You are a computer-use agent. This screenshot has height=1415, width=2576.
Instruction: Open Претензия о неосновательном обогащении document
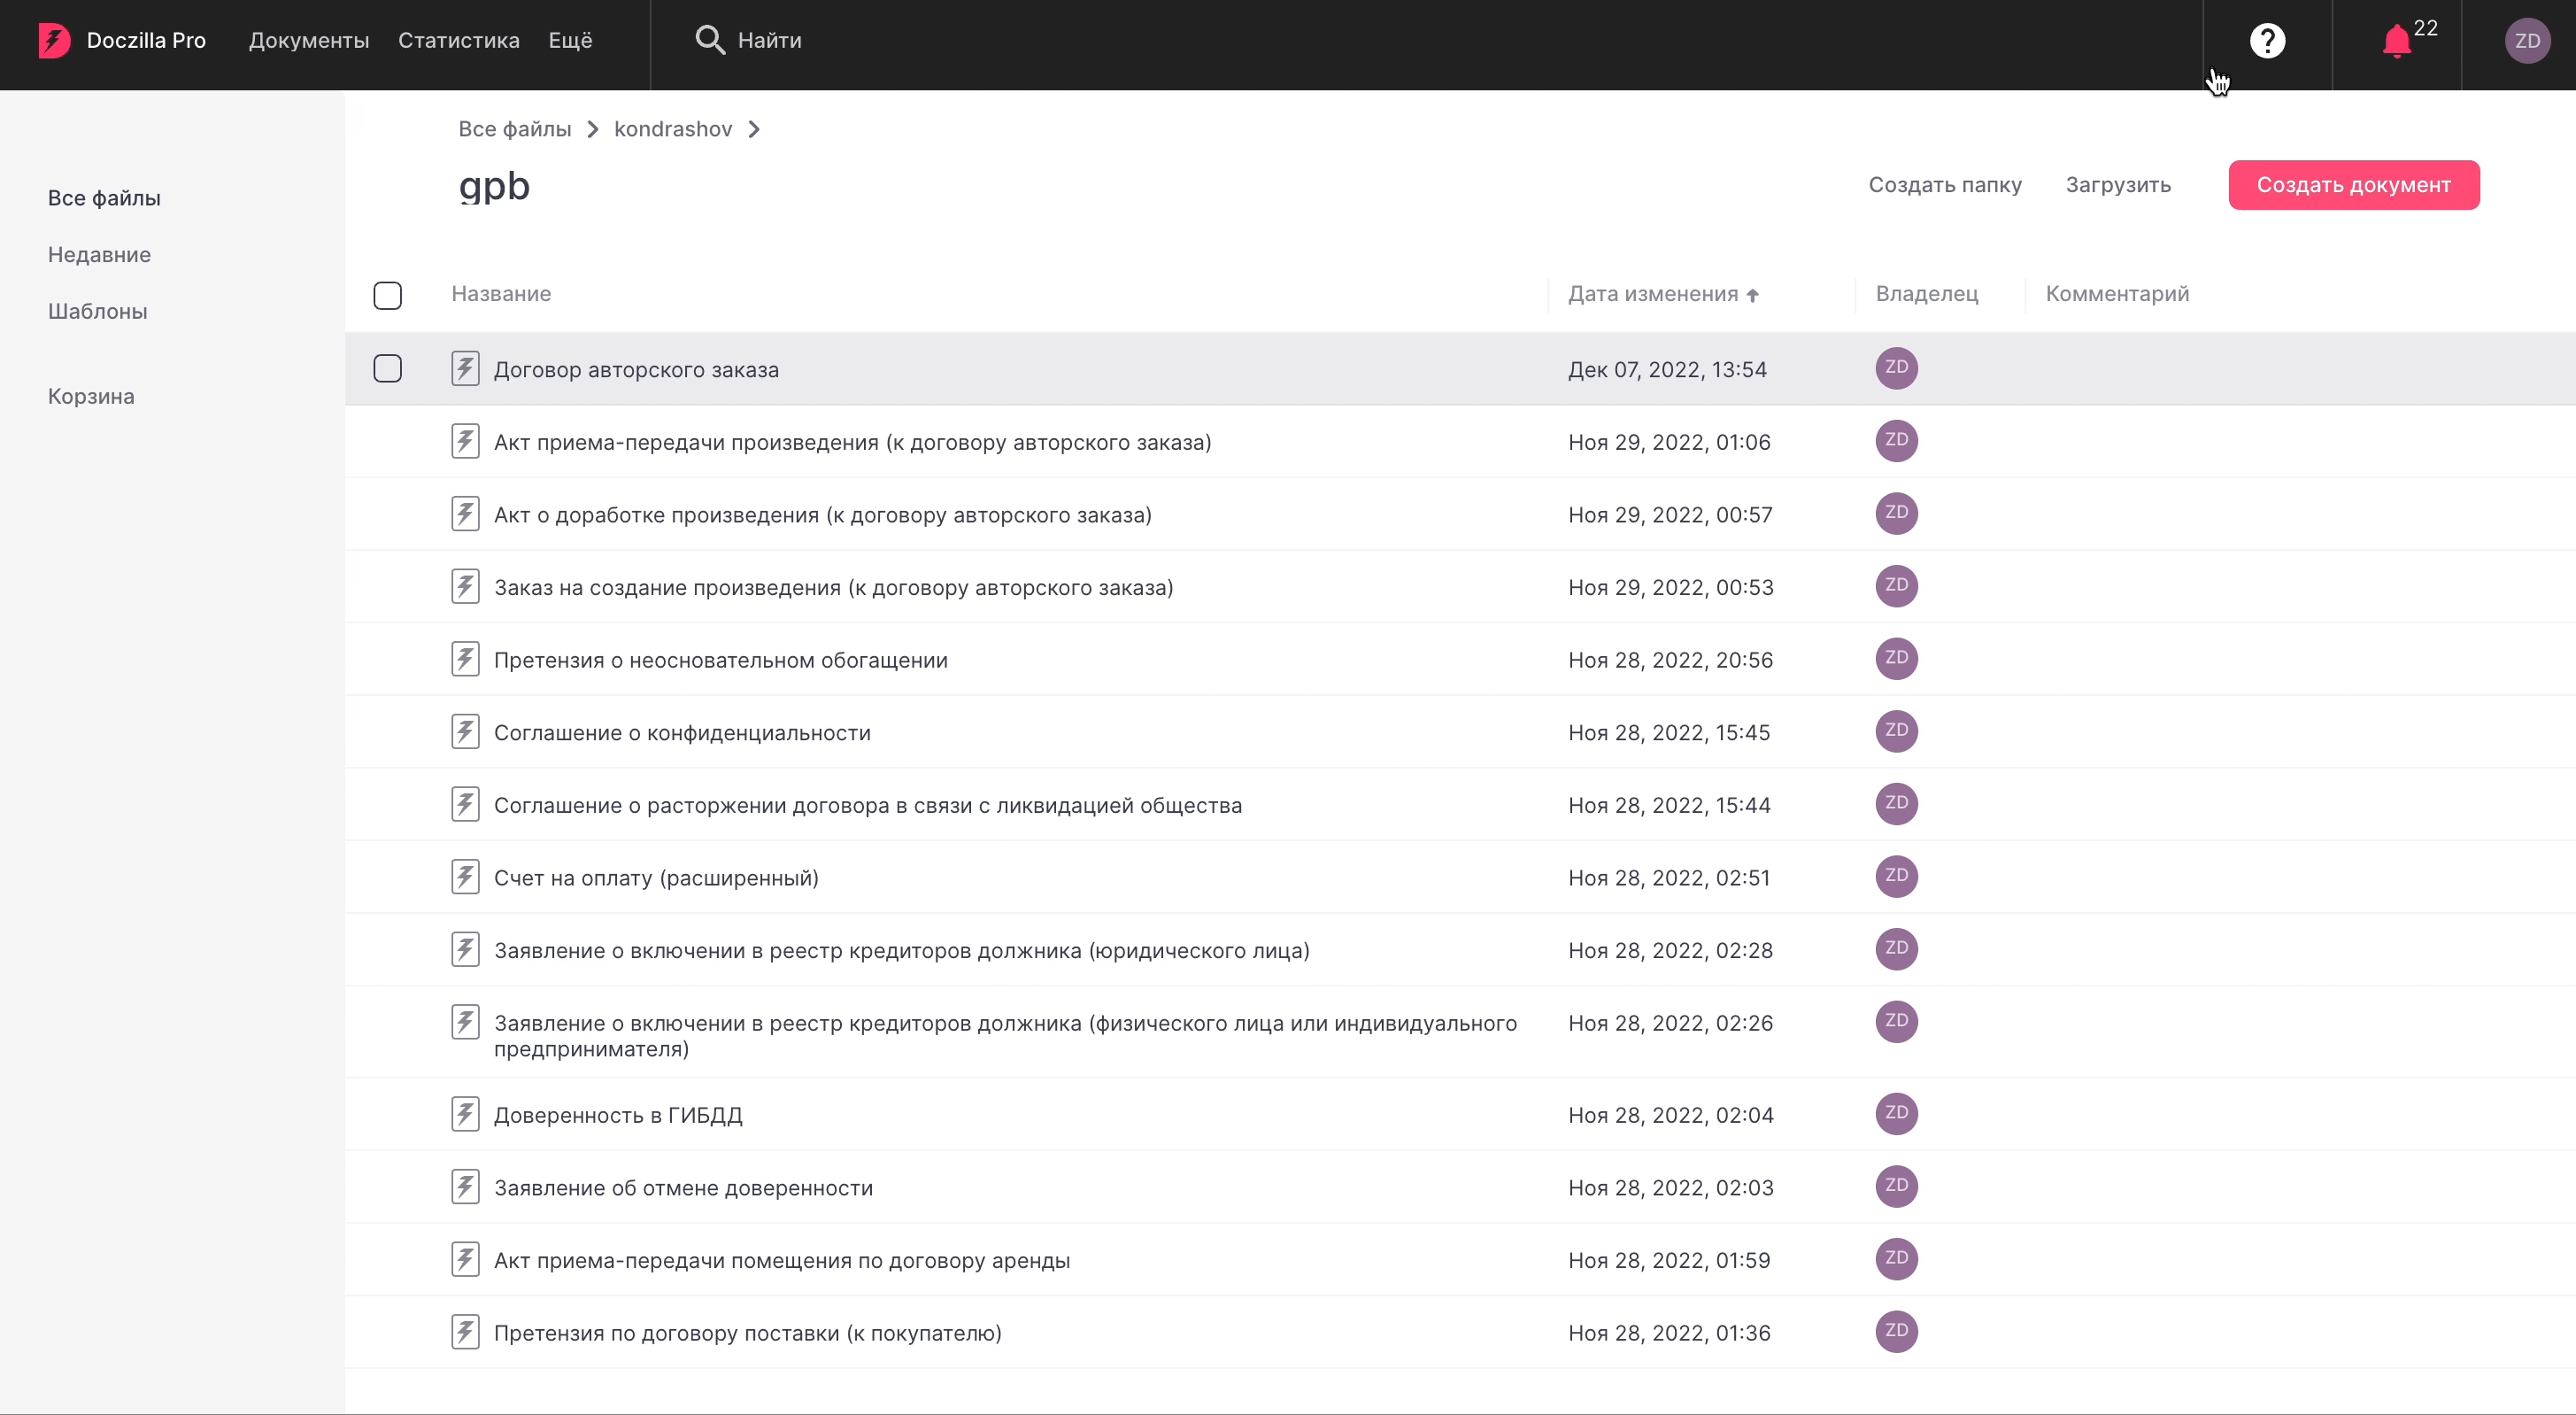coord(721,660)
